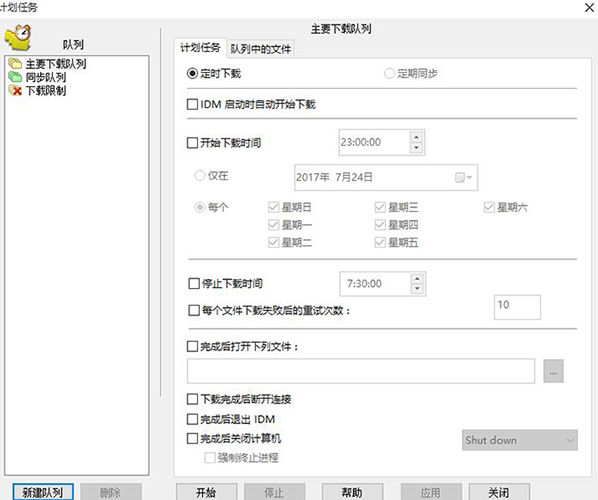Image resolution: width=598 pixels, height=500 pixels.
Task: Enable the 开始下载时间 checkbox
Action: click(192, 143)
